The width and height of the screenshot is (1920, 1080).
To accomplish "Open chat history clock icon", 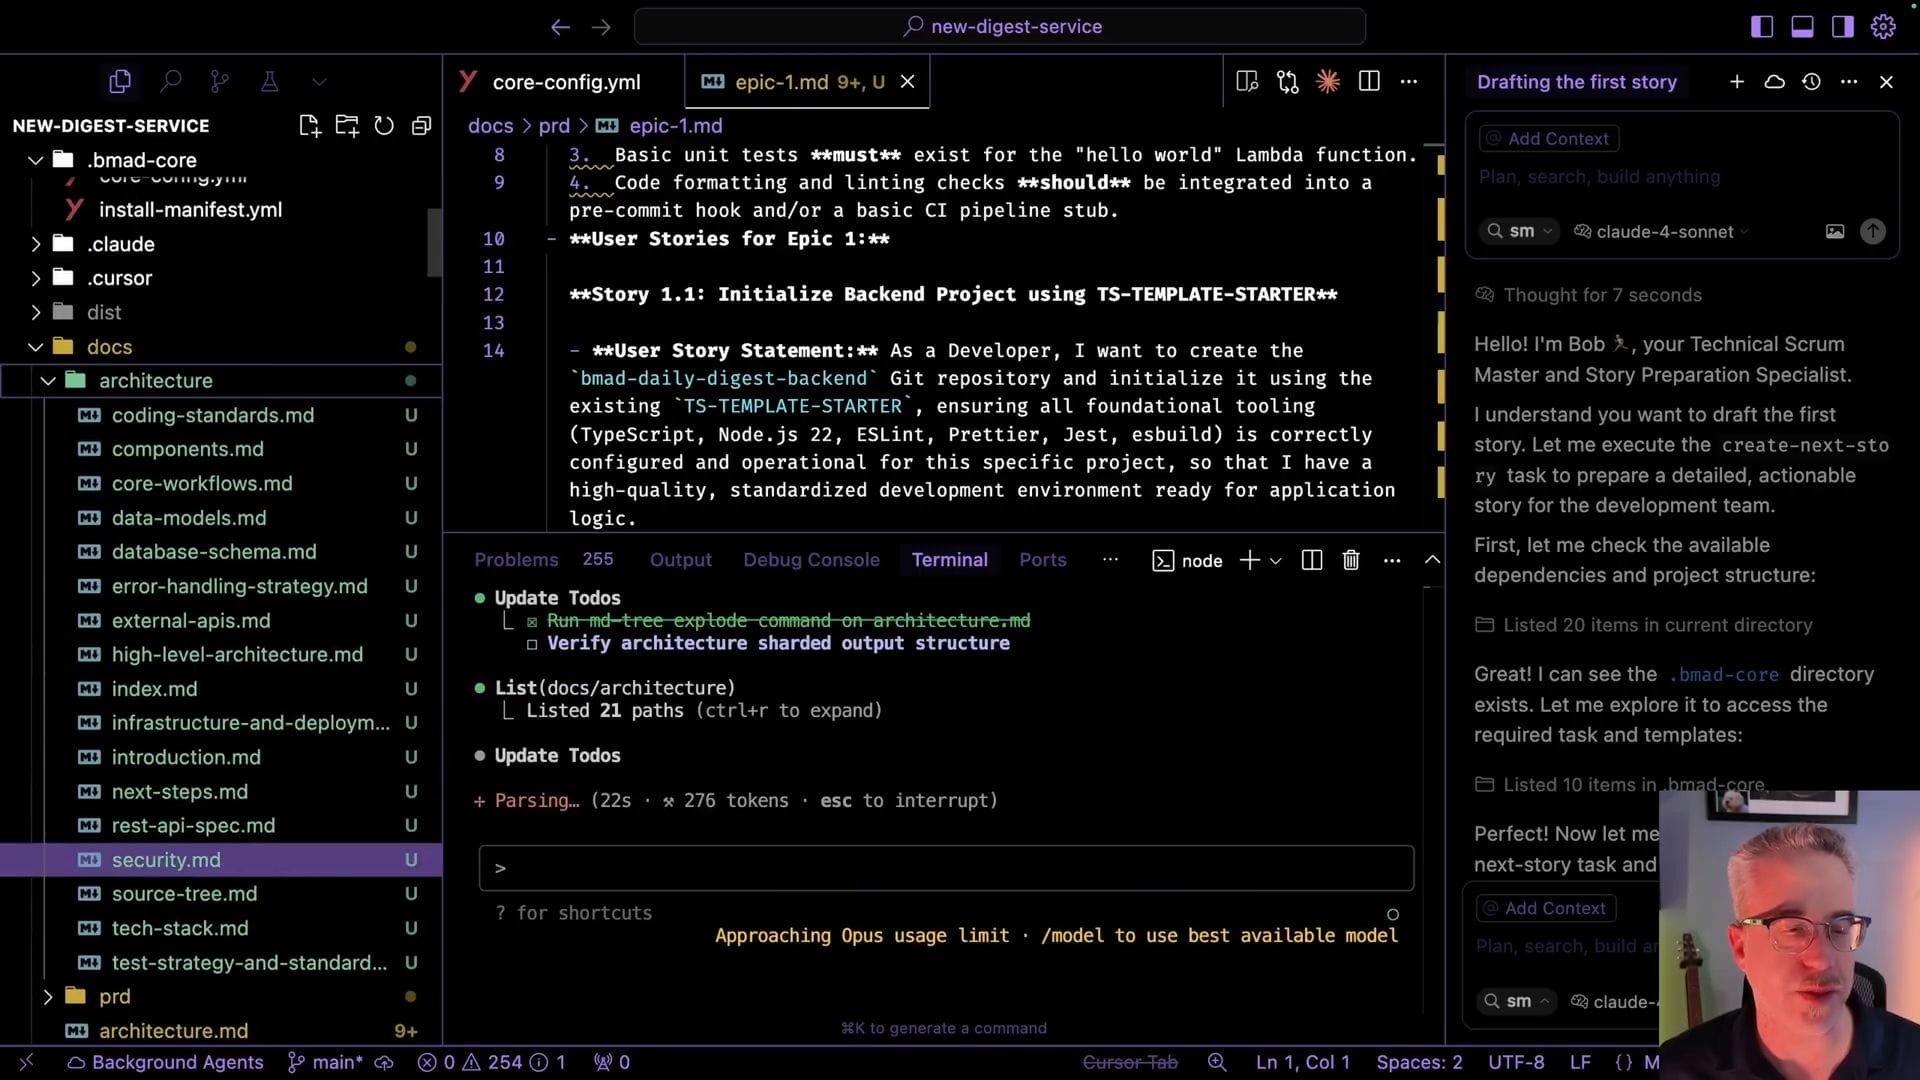I will (x=1811, y=82).
